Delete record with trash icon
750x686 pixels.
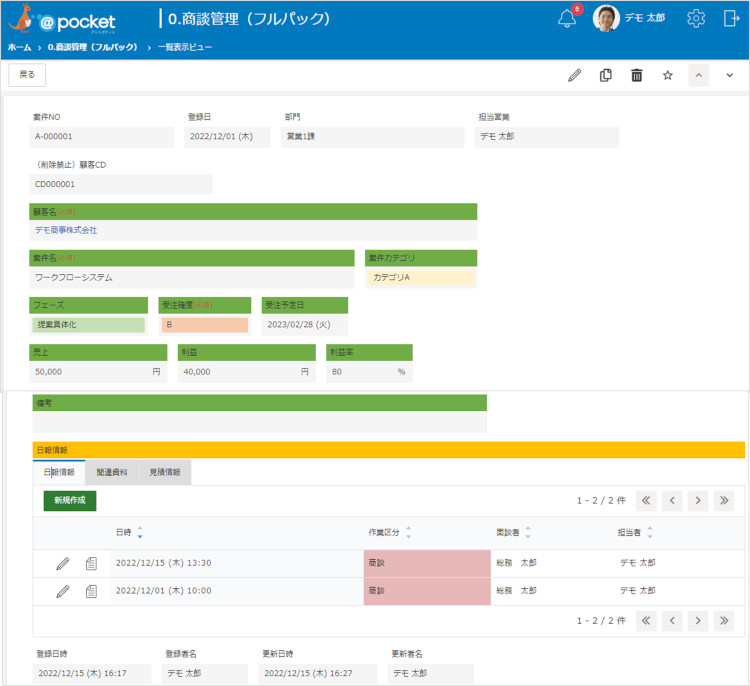[637, 76]
